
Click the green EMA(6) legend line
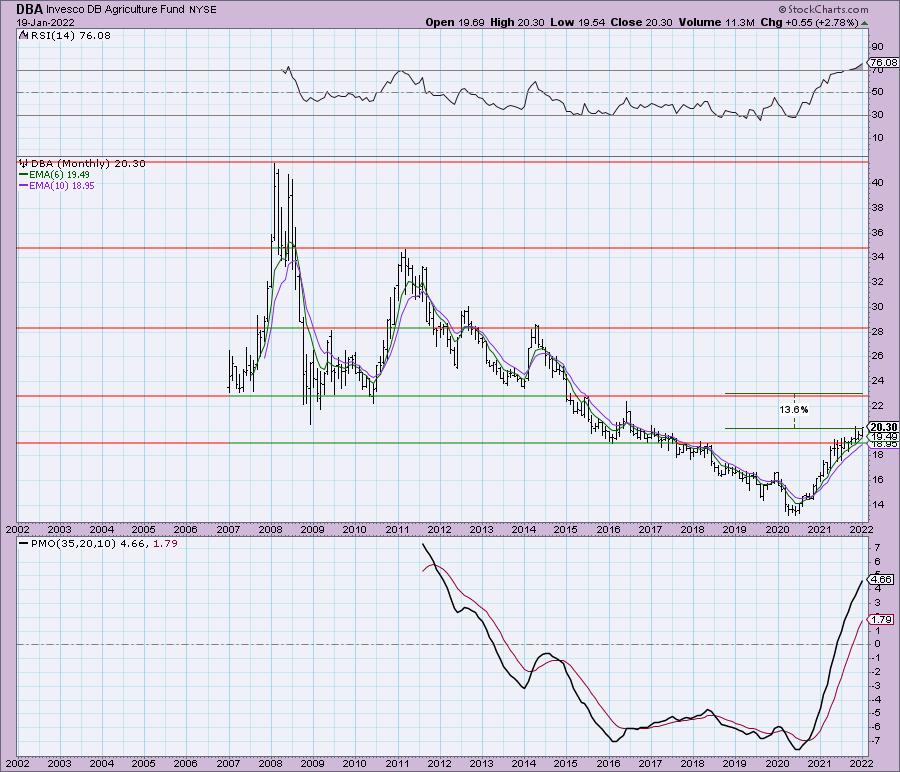[23, 174]
